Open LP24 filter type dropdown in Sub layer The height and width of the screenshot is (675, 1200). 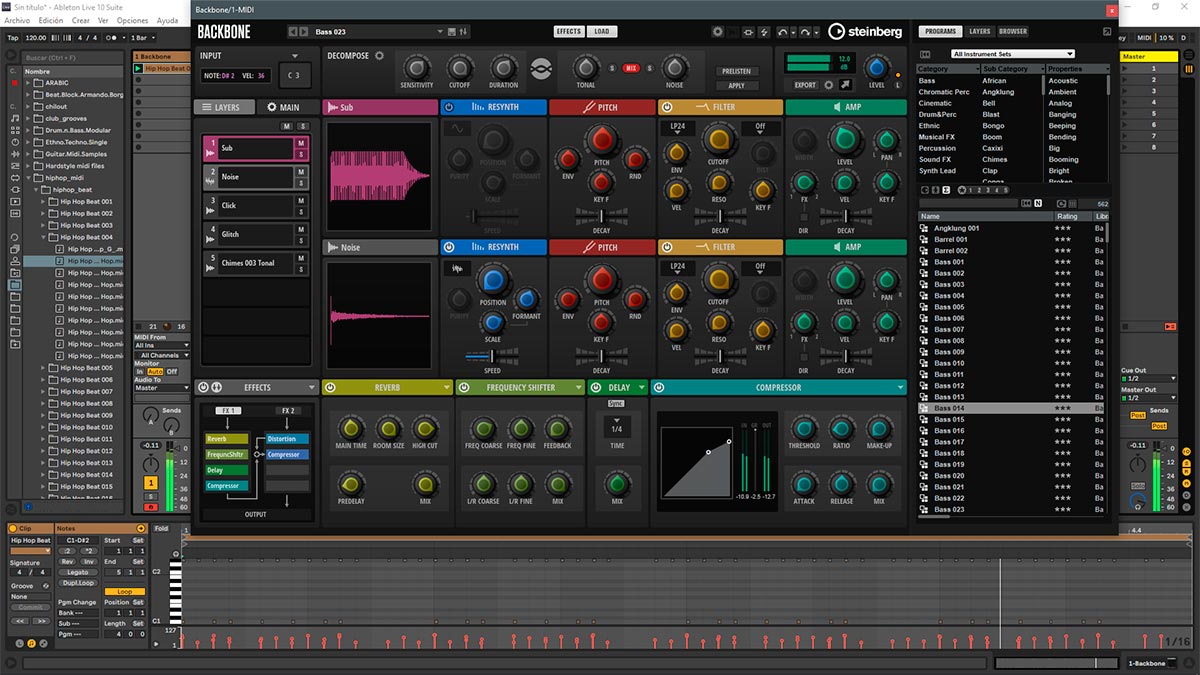tap(678, 127)
